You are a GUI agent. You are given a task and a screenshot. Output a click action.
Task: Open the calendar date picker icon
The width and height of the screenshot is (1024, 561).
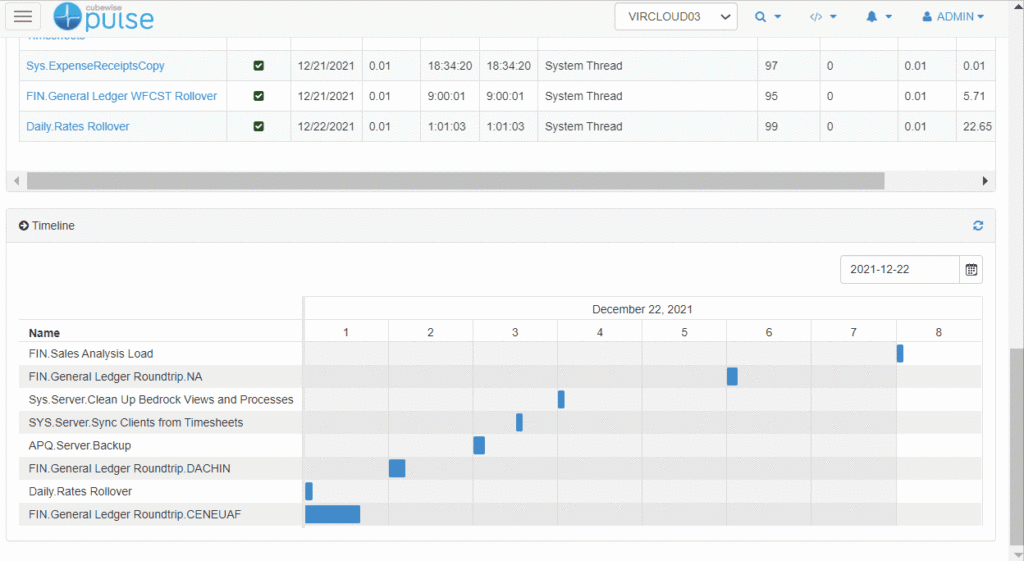coord(971,269)
